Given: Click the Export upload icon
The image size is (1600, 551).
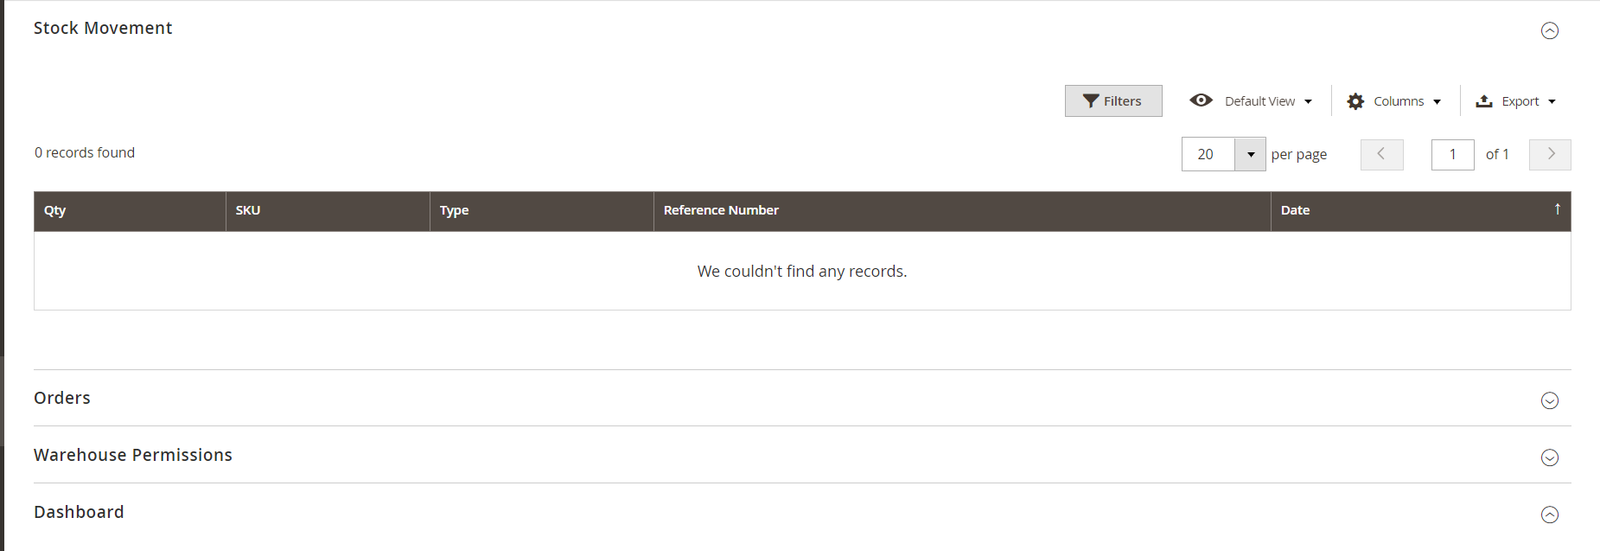Looking at the screenshot, I should tap(1484, 101).
